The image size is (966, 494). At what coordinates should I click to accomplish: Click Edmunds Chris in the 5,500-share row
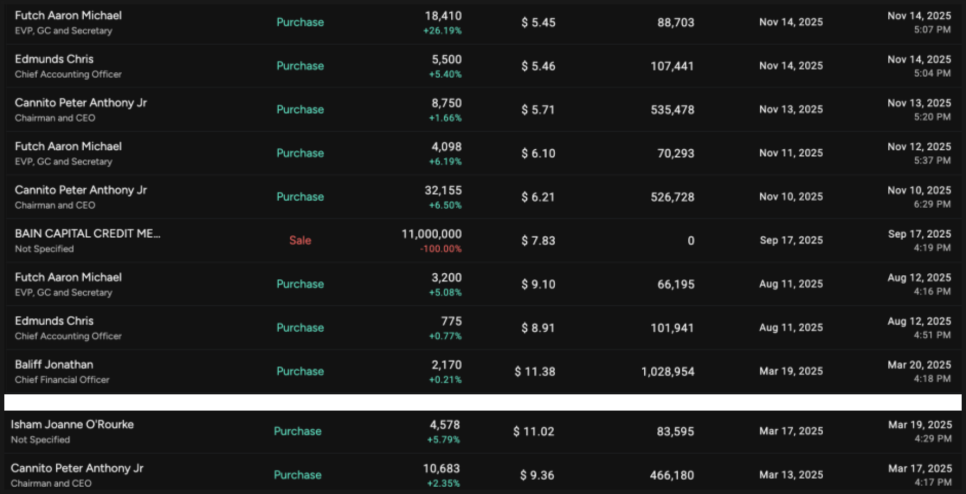click(x=54, y=59)
